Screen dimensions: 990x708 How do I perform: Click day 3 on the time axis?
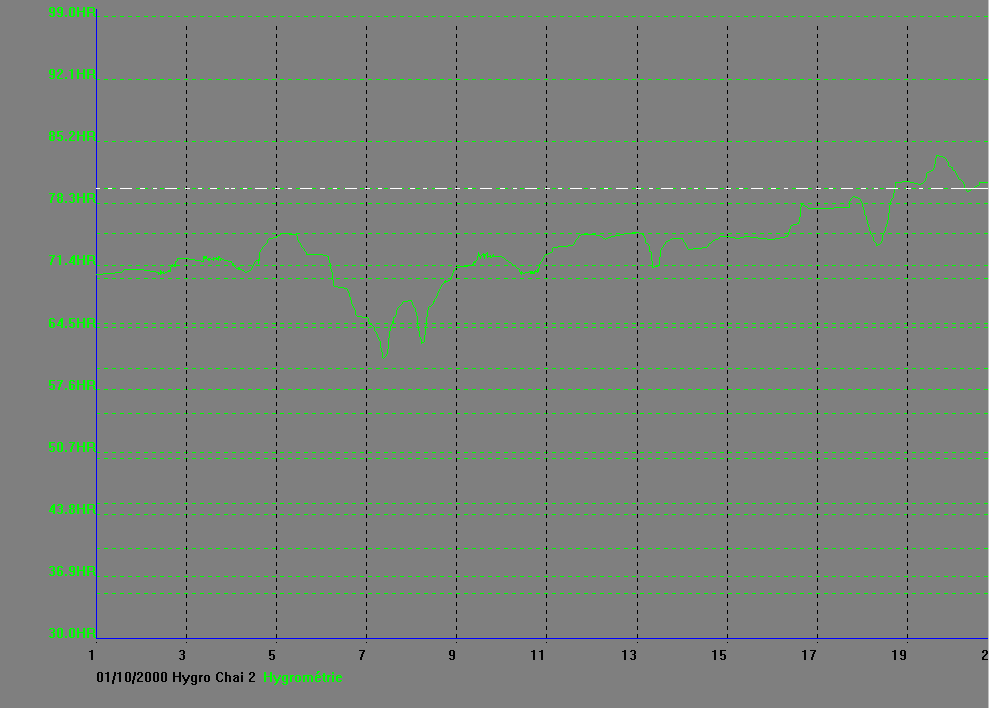182,655
